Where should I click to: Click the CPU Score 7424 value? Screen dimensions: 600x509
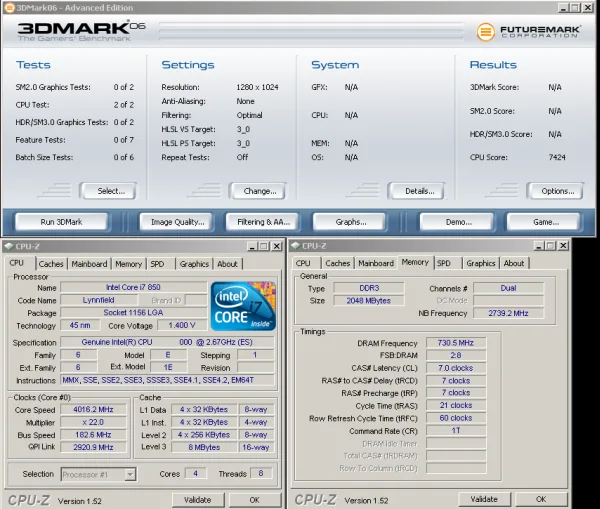pos(557,157)
